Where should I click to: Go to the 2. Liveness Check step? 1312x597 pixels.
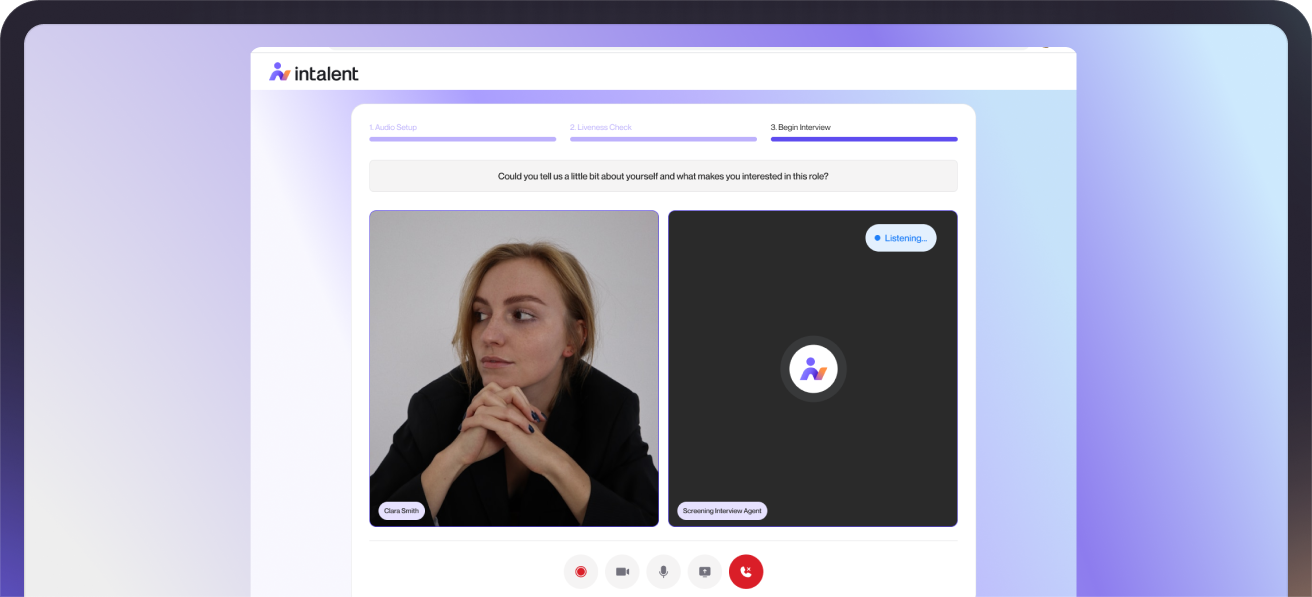(601, 127)
